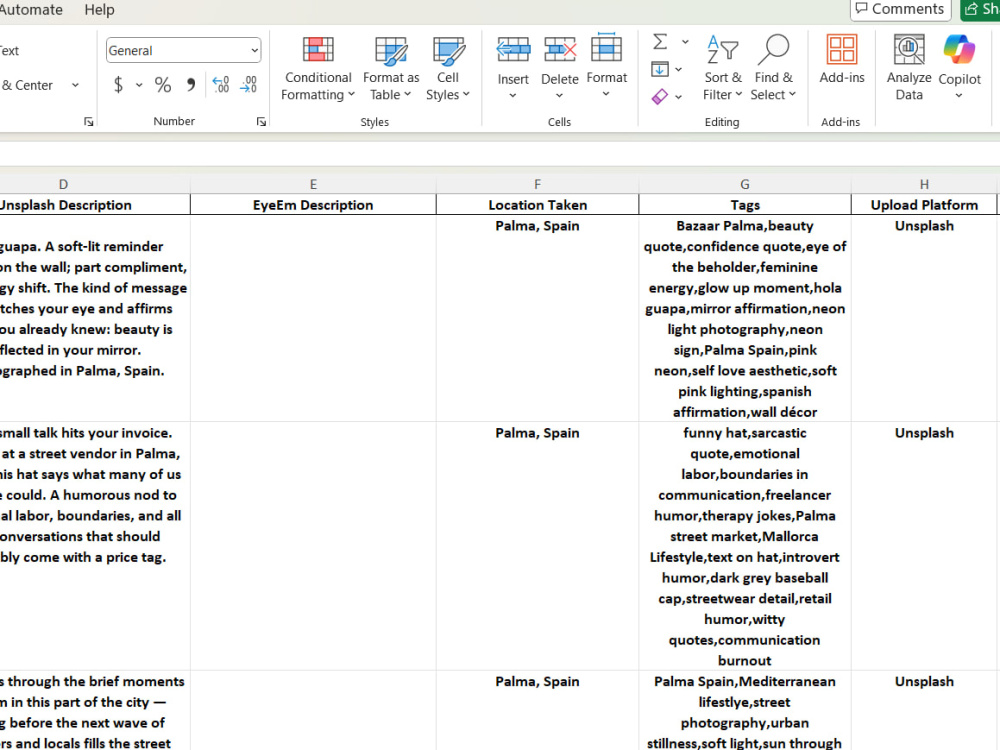Click Increase Decimal icon
This screenshot has height=750, width=1000.
point(221,85)
